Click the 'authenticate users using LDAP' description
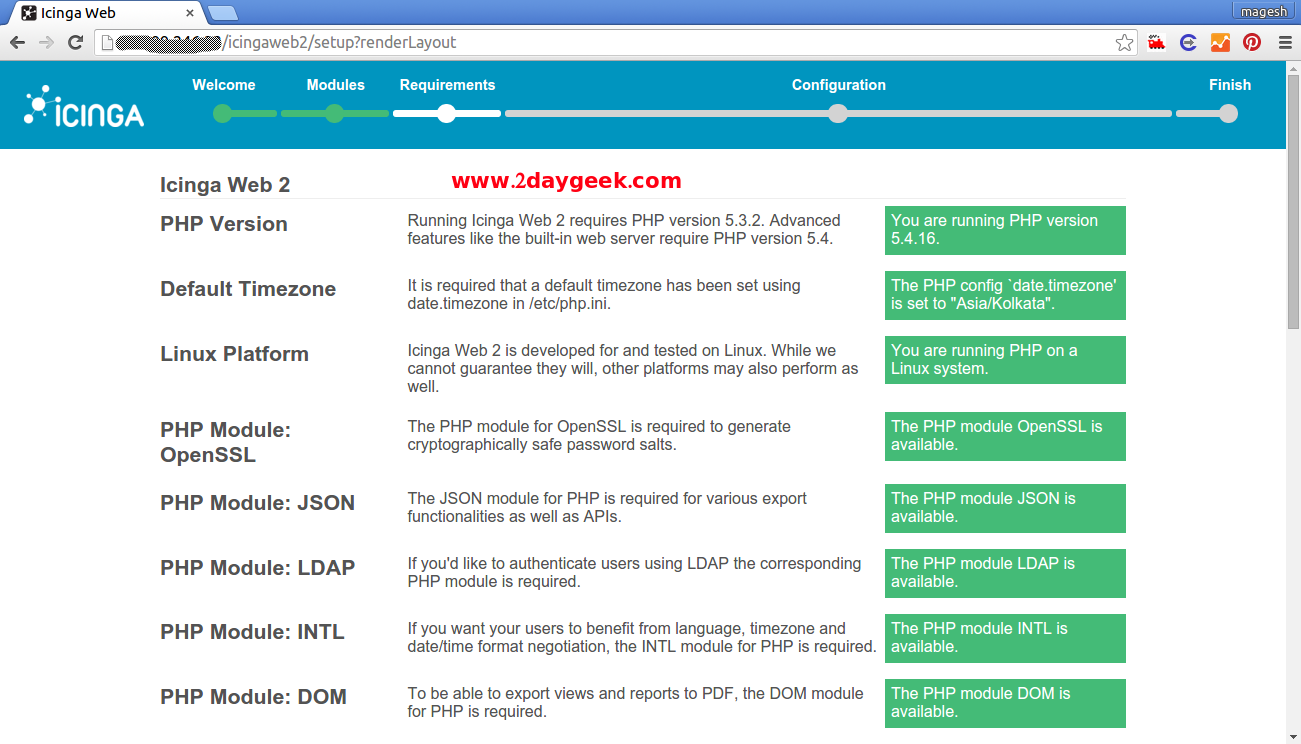Image resolution: width=1301 pixels, height=744 pixels. click(x=634, y=573)
